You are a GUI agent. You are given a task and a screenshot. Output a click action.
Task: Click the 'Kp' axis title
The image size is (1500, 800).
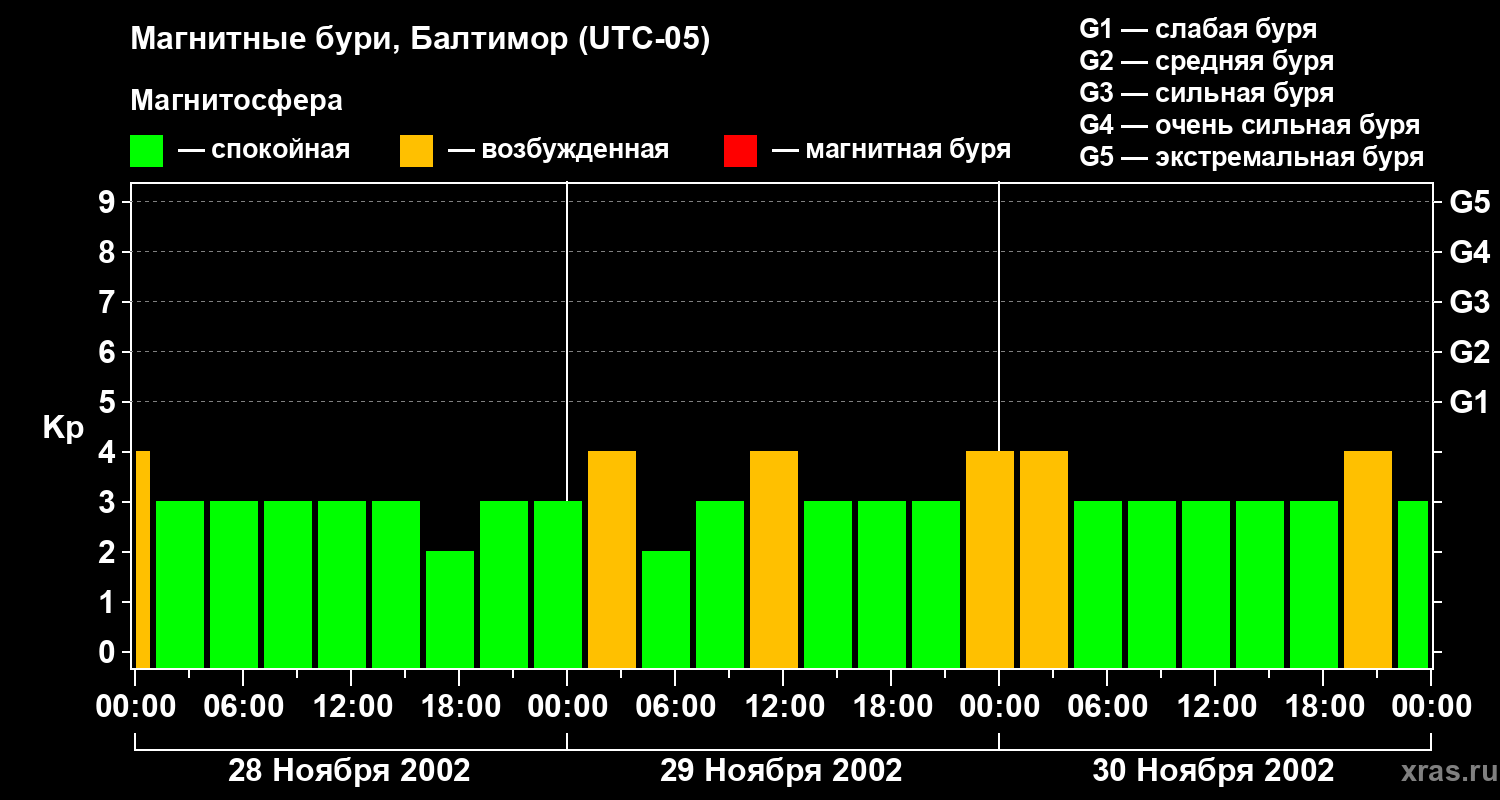63,428
